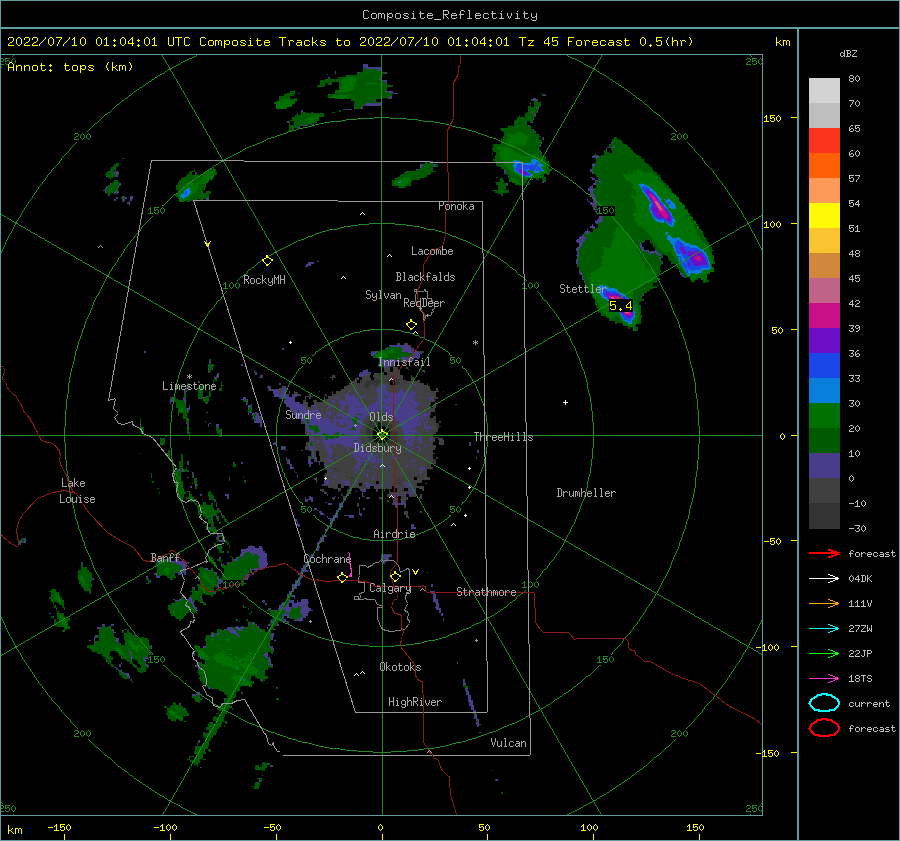Click the yellow radar site marker at center
The height and width of the screenshot is (841, 900).
point(382,435)
